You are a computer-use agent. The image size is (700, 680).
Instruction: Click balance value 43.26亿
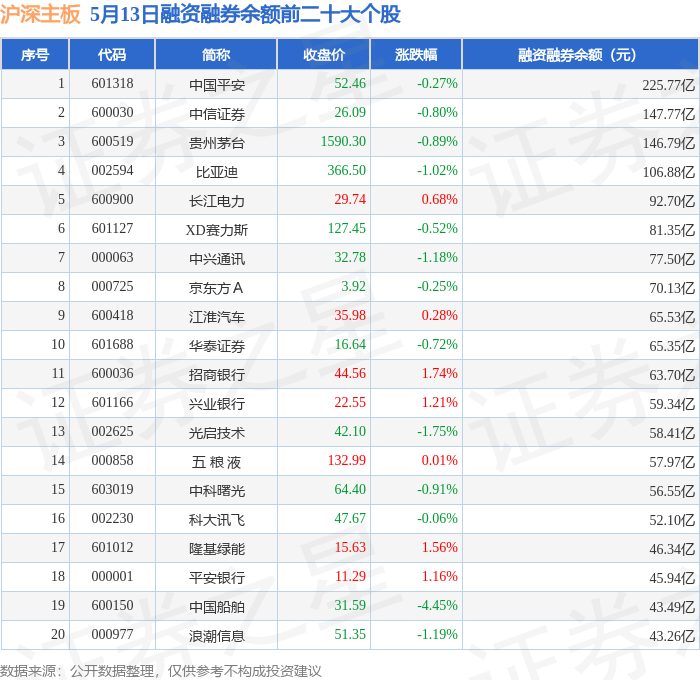point(672,636)
